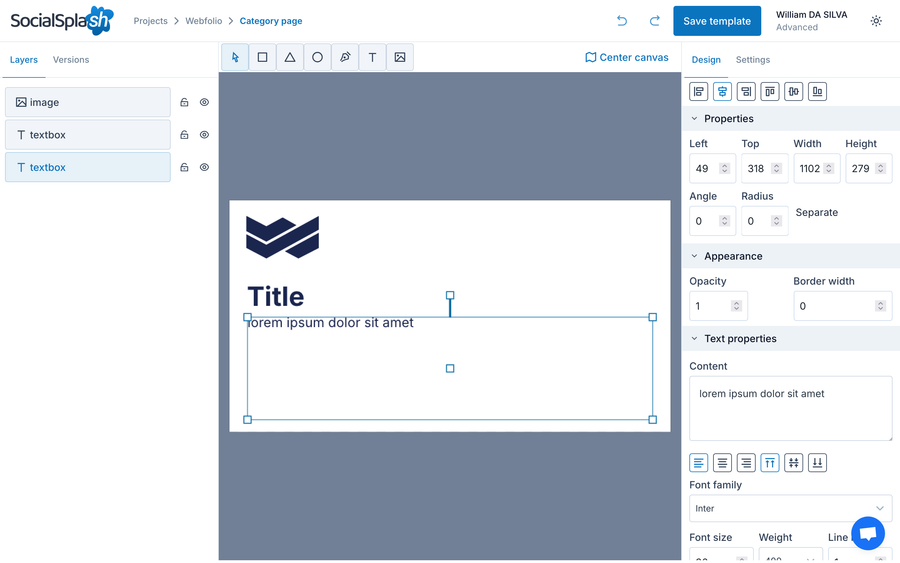Click the redo arrow icon
The image size is (900, 563).
pyautogui.click(x=654, y=21)
